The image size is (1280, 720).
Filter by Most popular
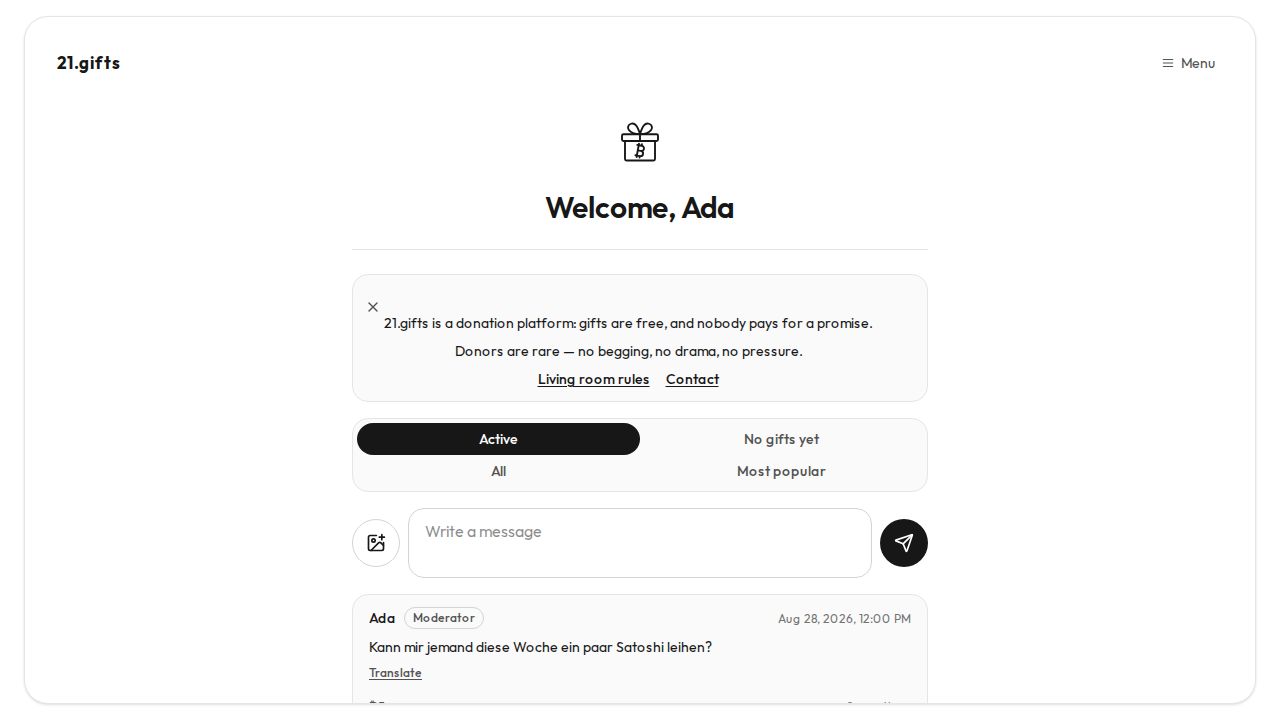[781, 471]
